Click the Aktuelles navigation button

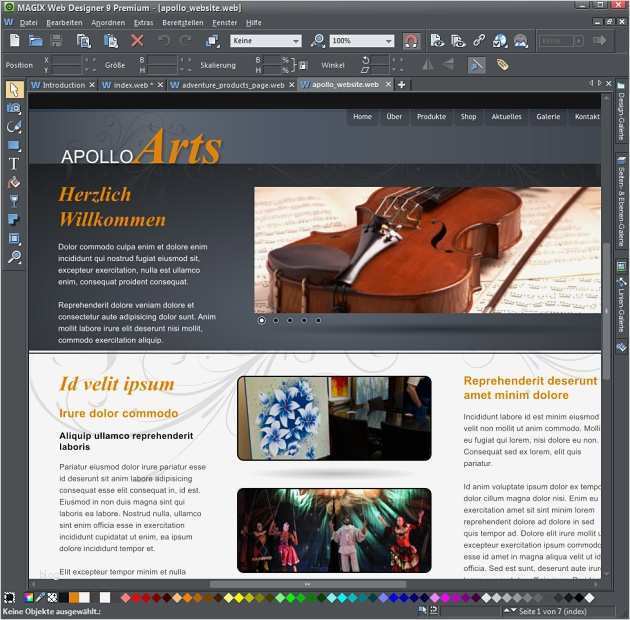click(506, 117)
